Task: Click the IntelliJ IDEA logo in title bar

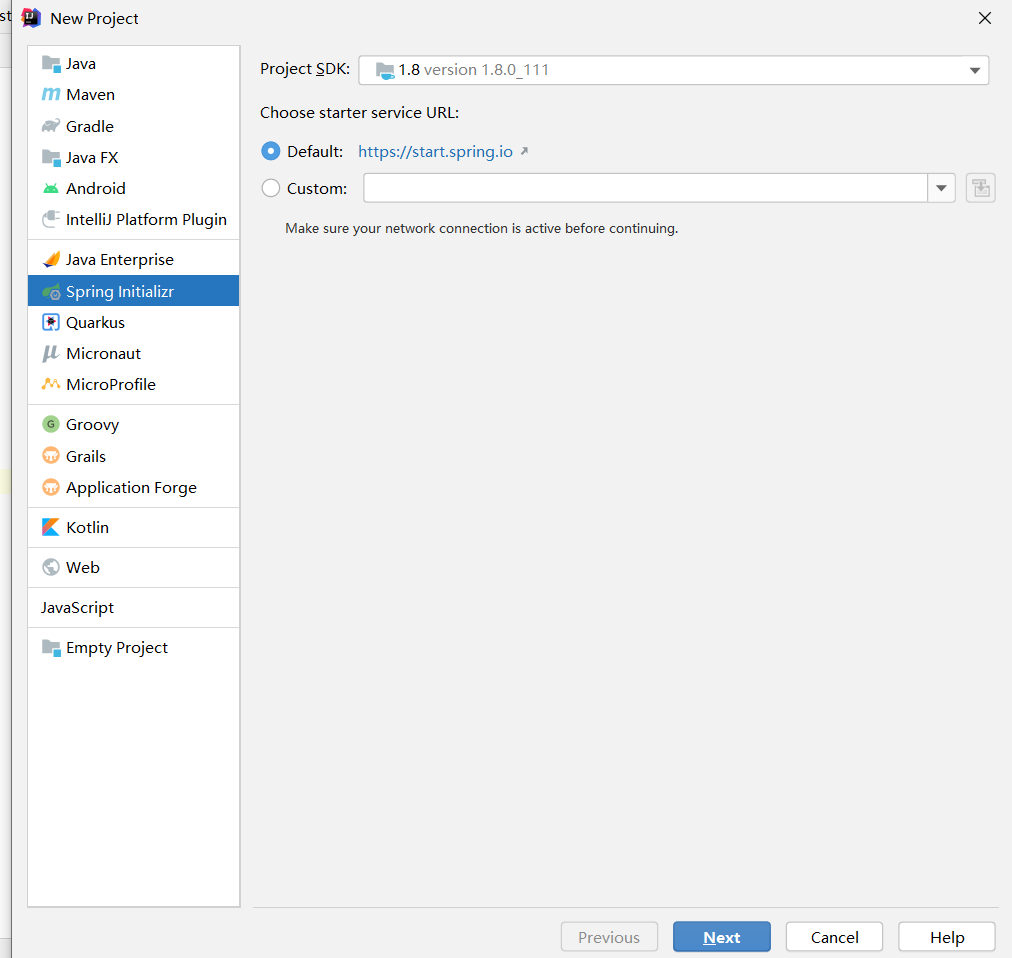Action: (31, 18)
